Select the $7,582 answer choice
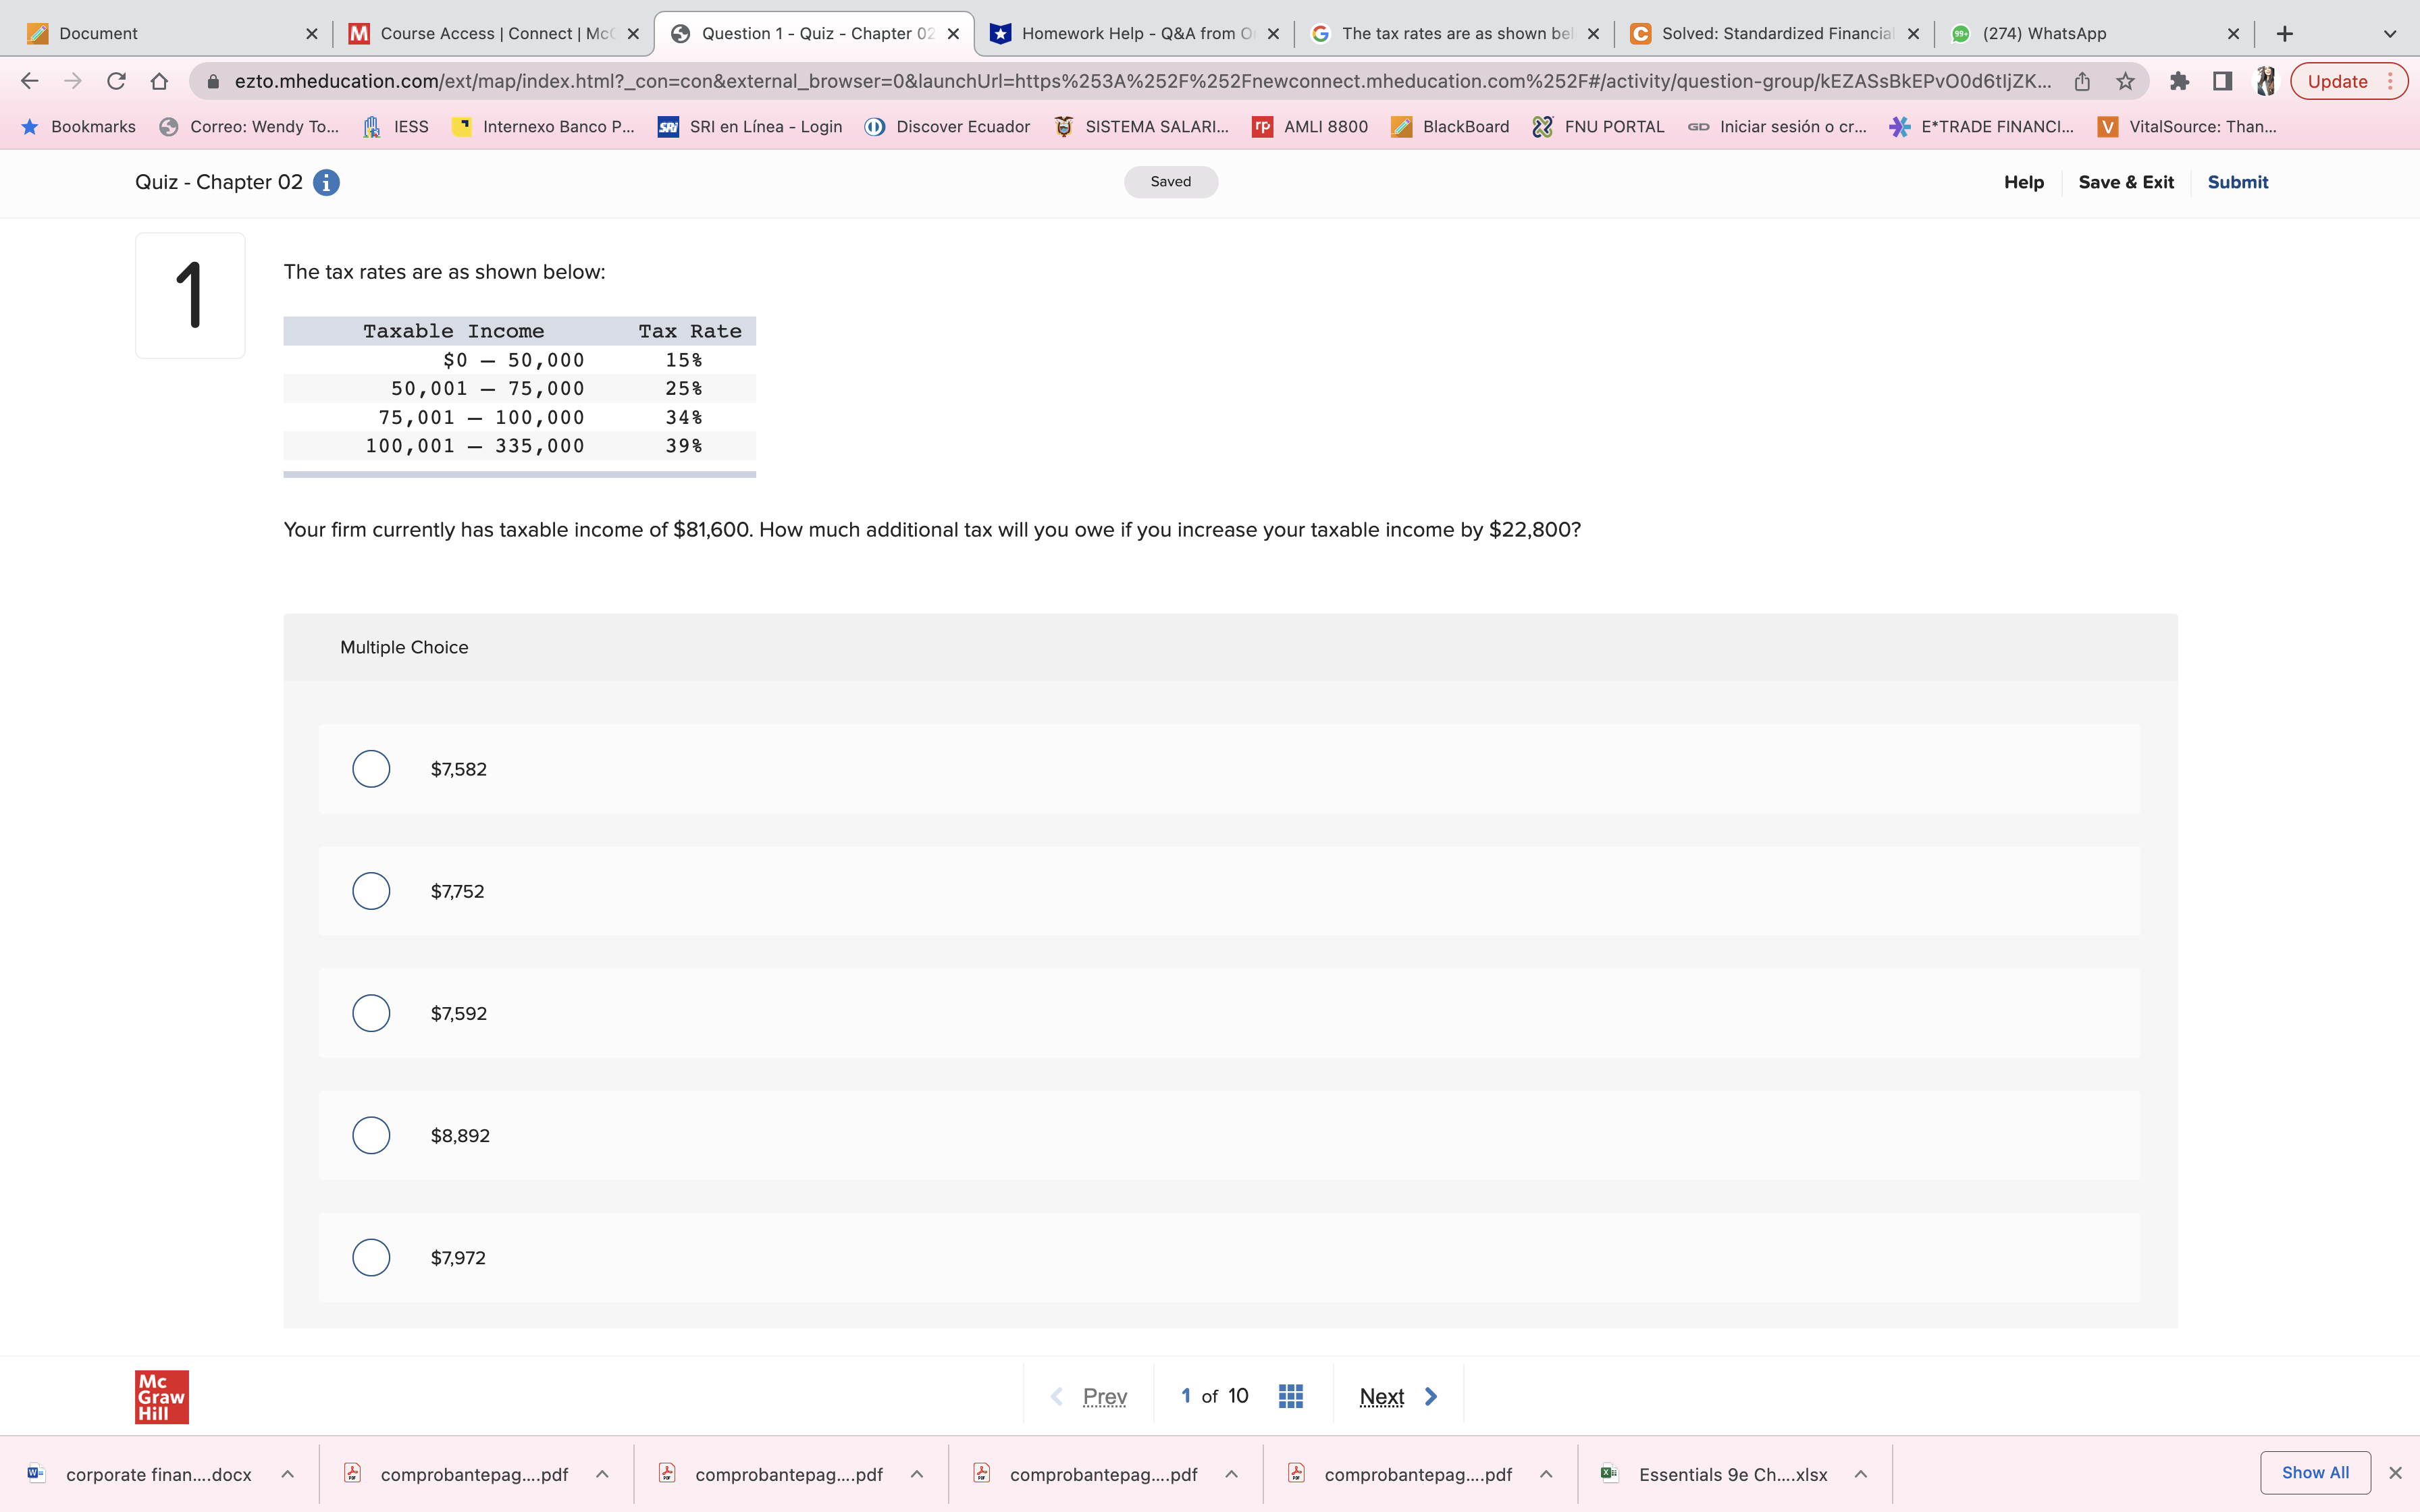This screenshot has height=1512, width=2420. pos(371,768)
